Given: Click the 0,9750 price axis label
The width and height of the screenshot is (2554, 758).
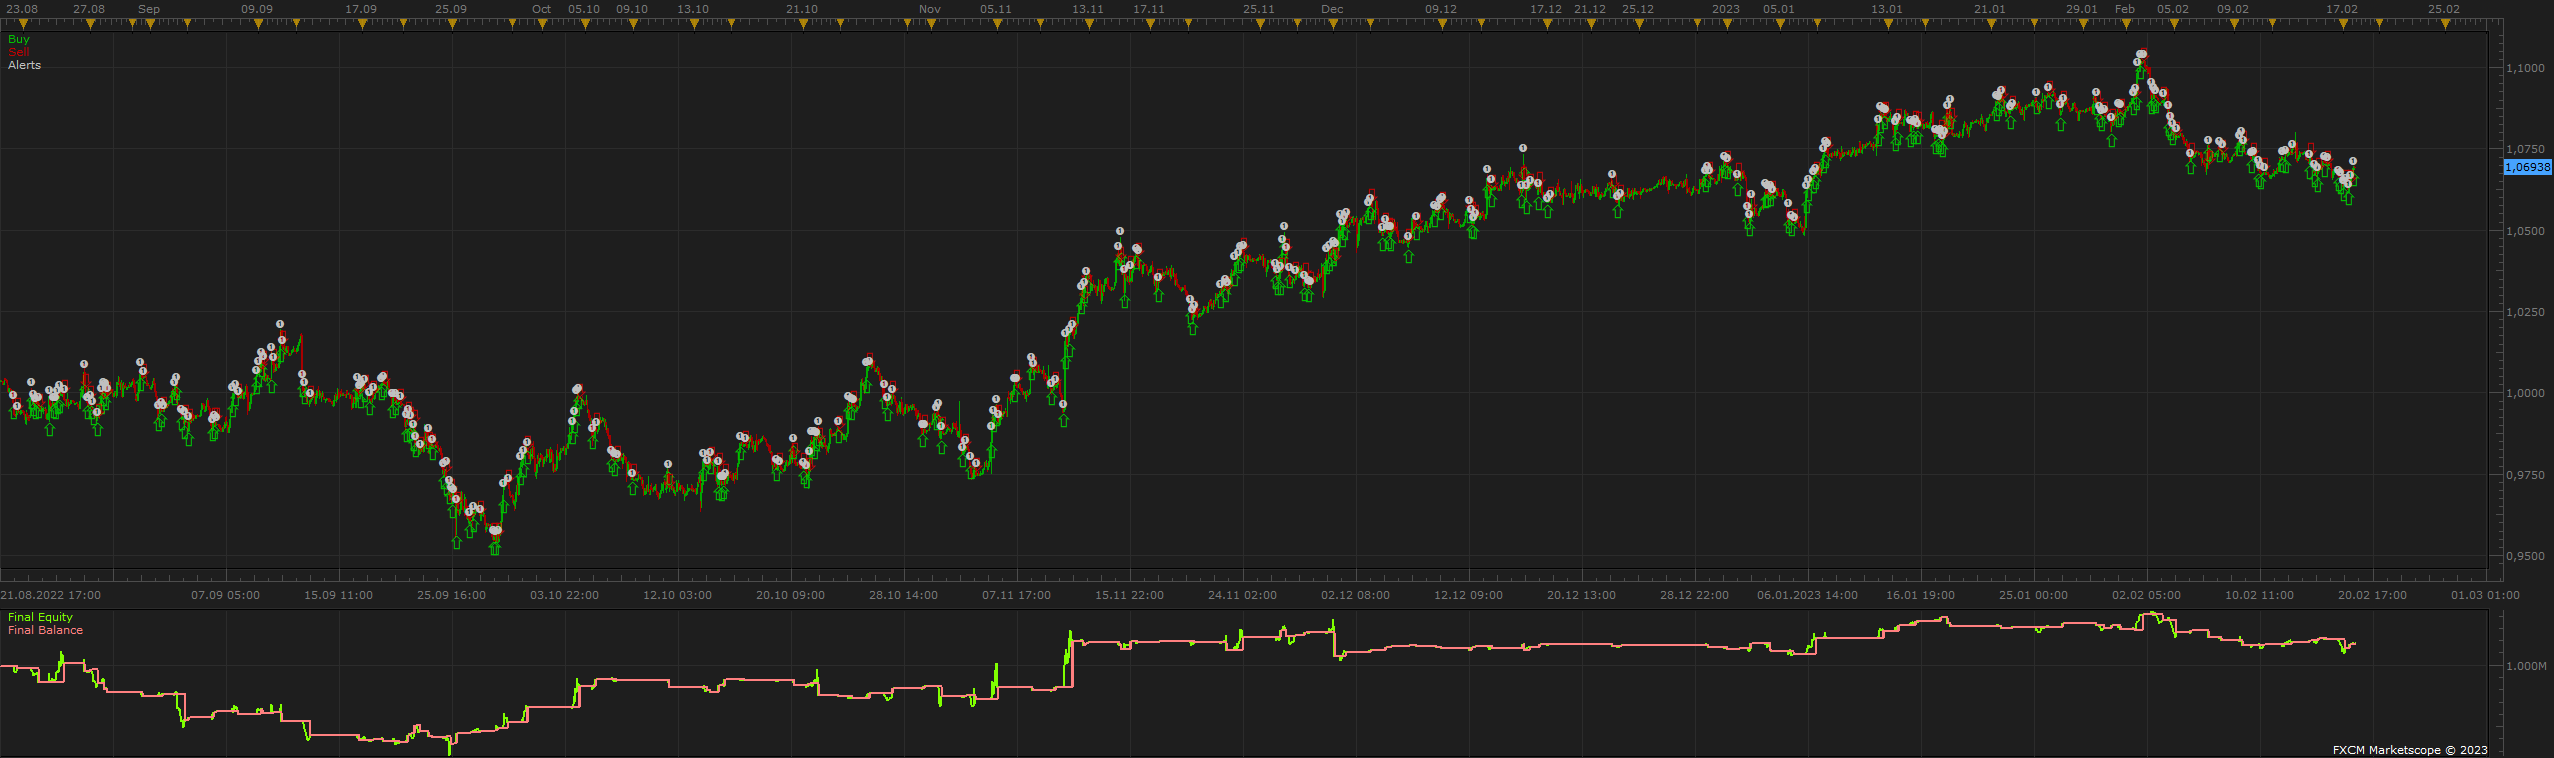Looking at the screenshot, I should 2526,475.
